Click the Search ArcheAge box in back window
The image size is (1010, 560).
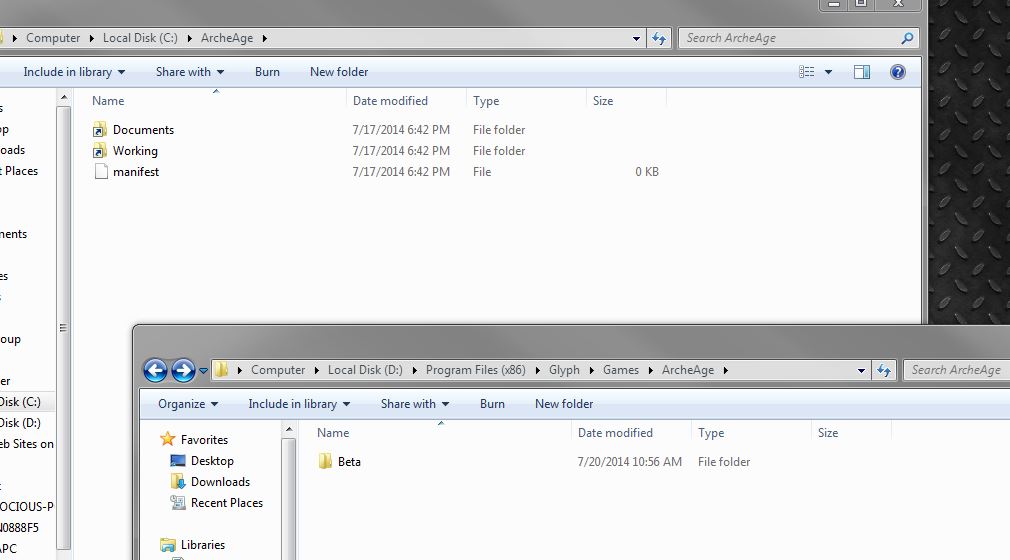pos(790,38)
